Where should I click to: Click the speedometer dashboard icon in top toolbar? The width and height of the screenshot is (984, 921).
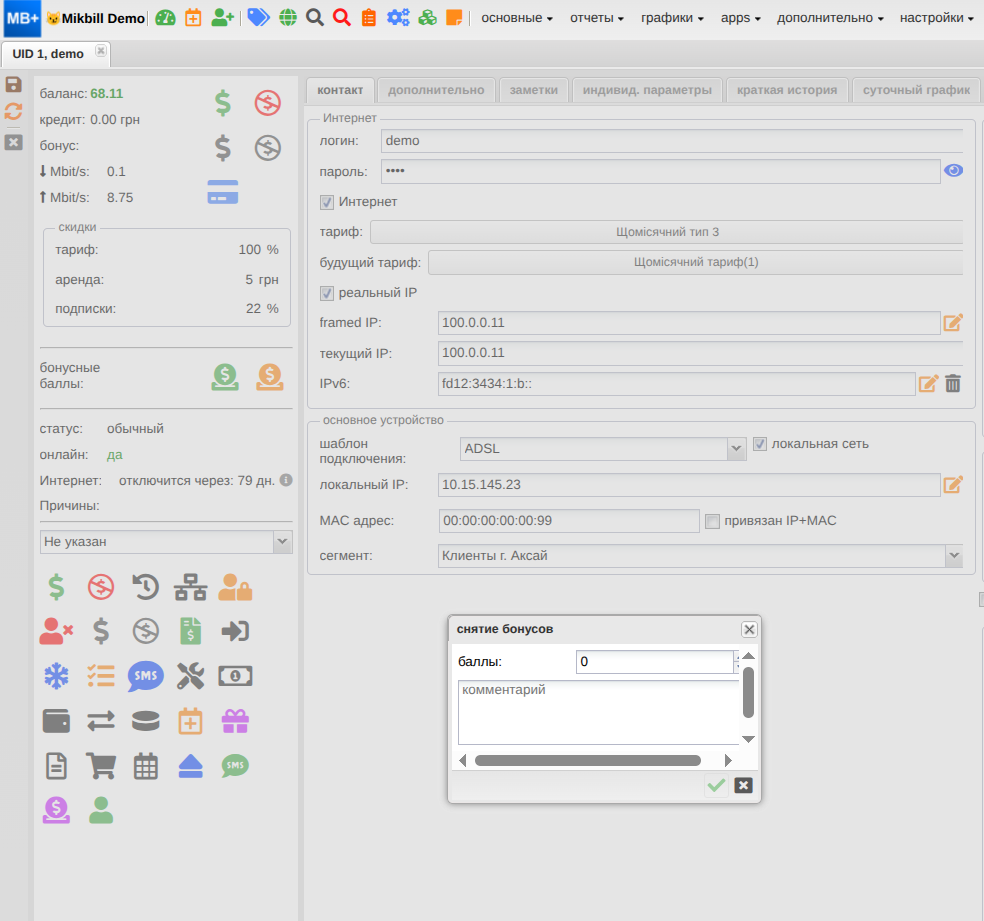click(165, 18)
